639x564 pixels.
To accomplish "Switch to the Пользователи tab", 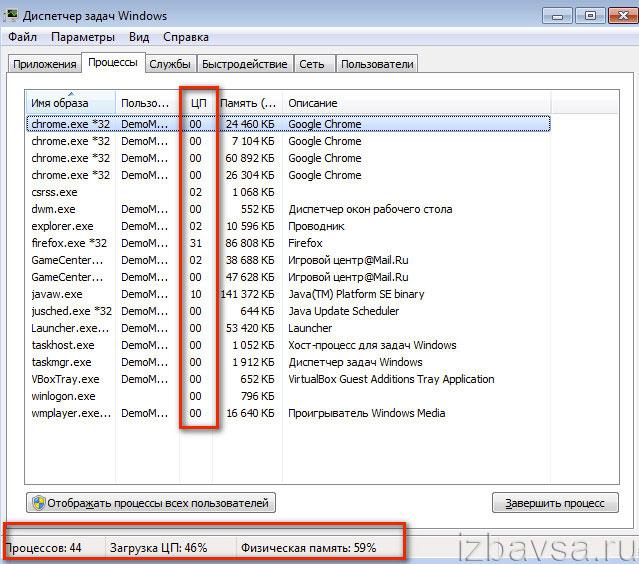I will point(376,64).
